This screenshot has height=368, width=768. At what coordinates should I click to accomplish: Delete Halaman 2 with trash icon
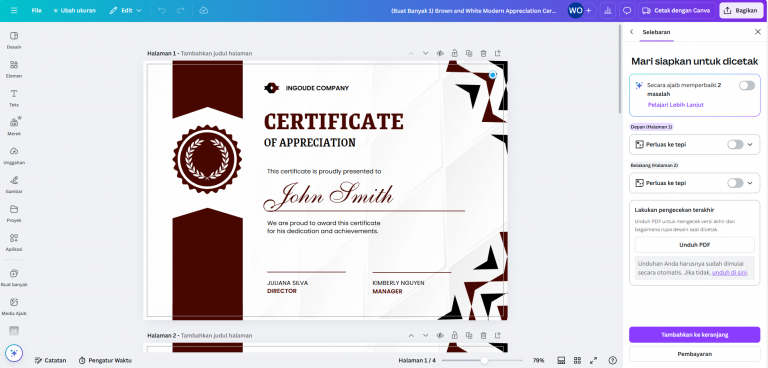pyautogui.click(x=483, y=336)
